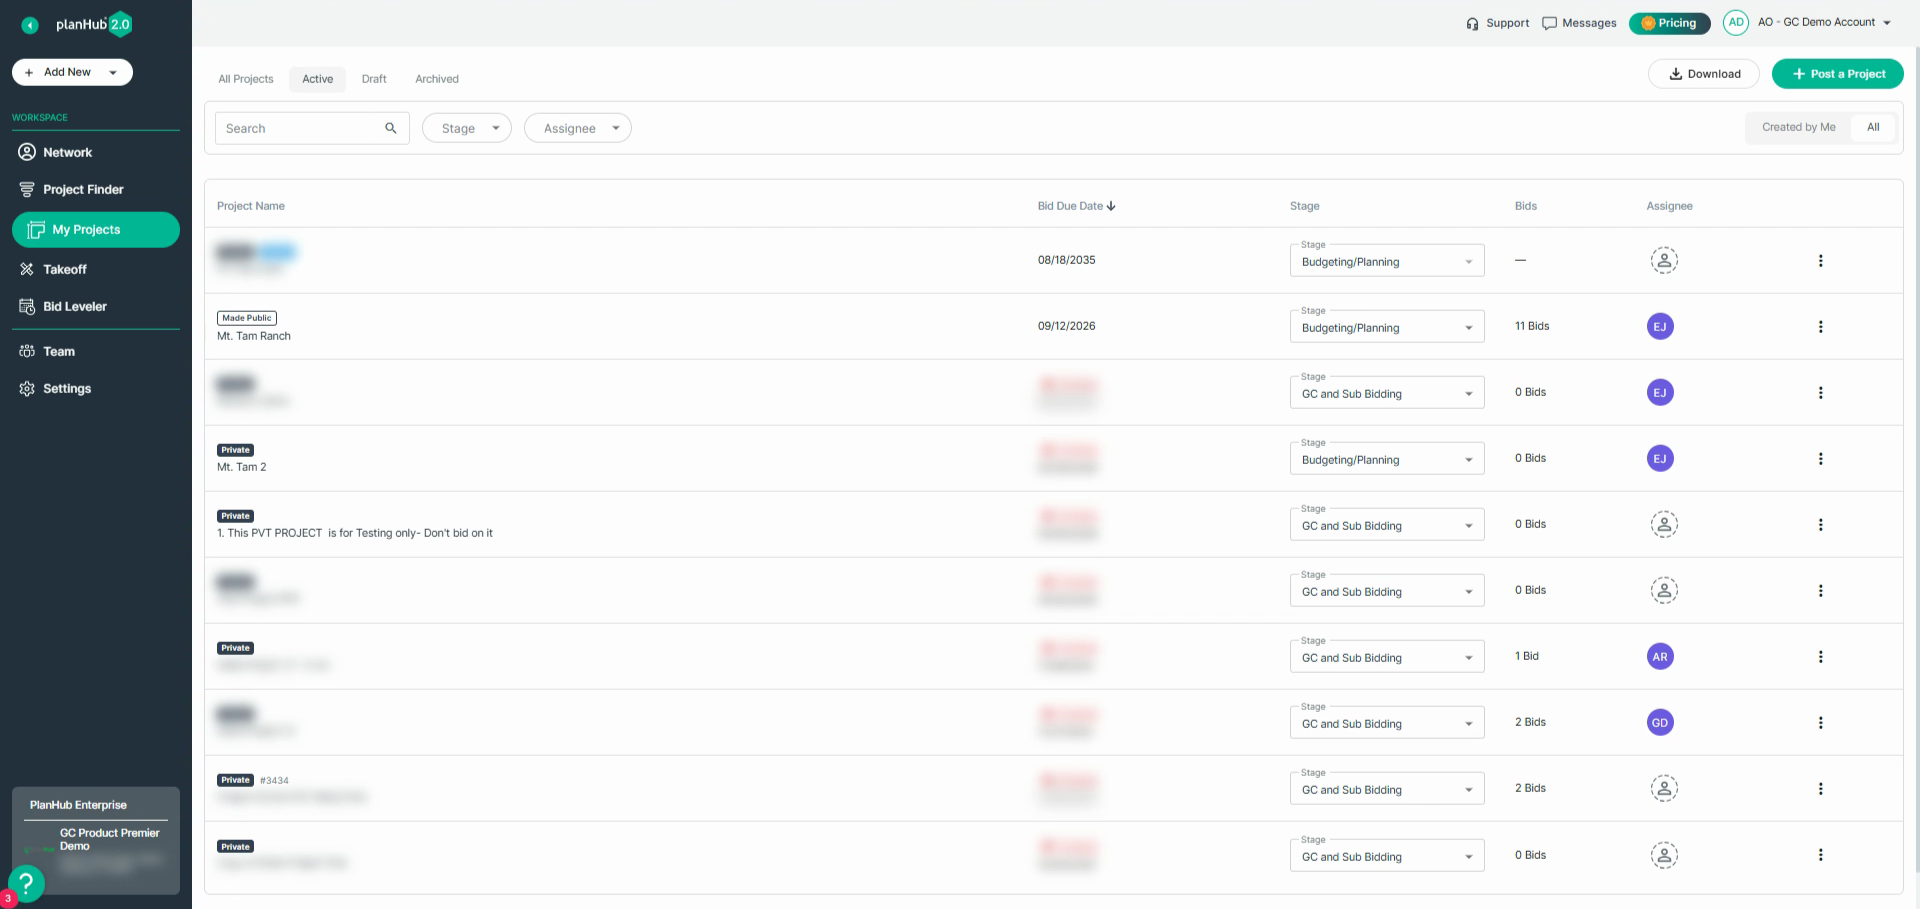Open more options in GD assignee row

1820,722
